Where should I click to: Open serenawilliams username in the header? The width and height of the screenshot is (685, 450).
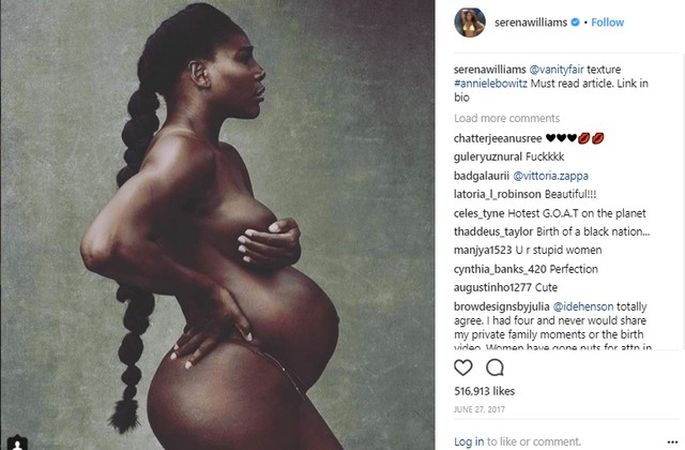coord(531,22)
